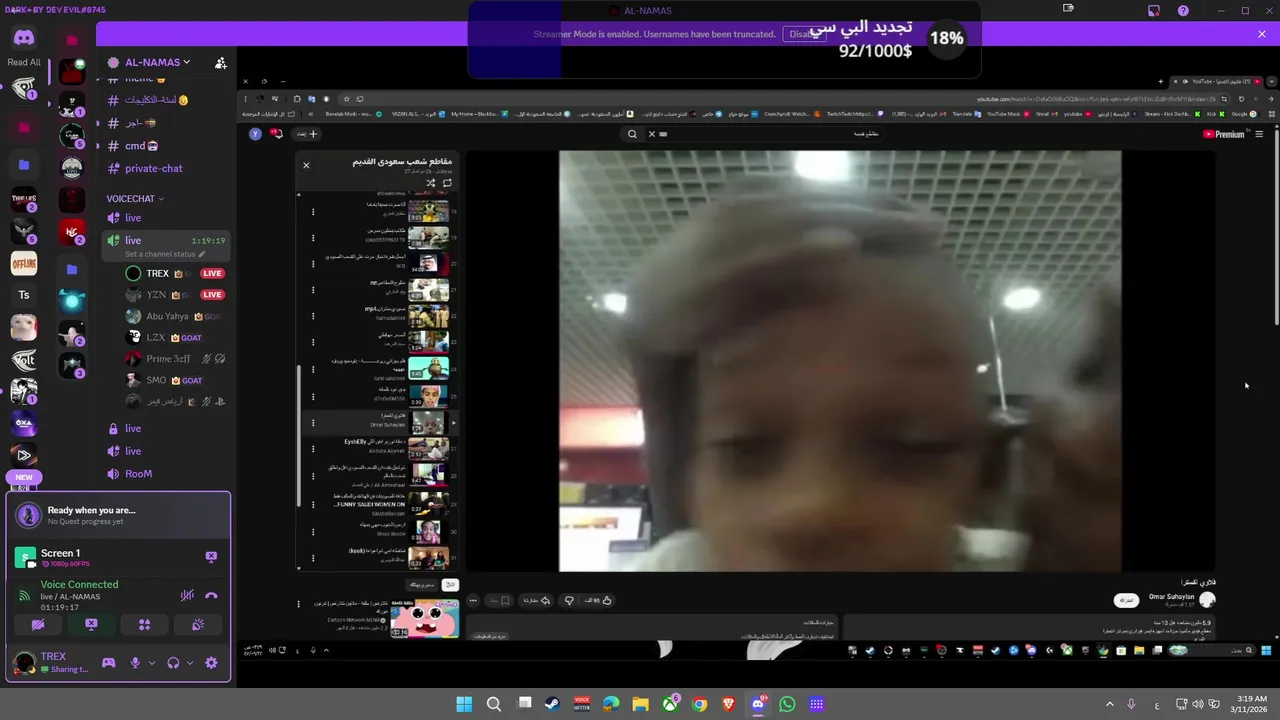The height and width of the screenshot is (720, 1280).
Task: Stop streaming Screen 1 icon
Action: click(x=211, y=556)
